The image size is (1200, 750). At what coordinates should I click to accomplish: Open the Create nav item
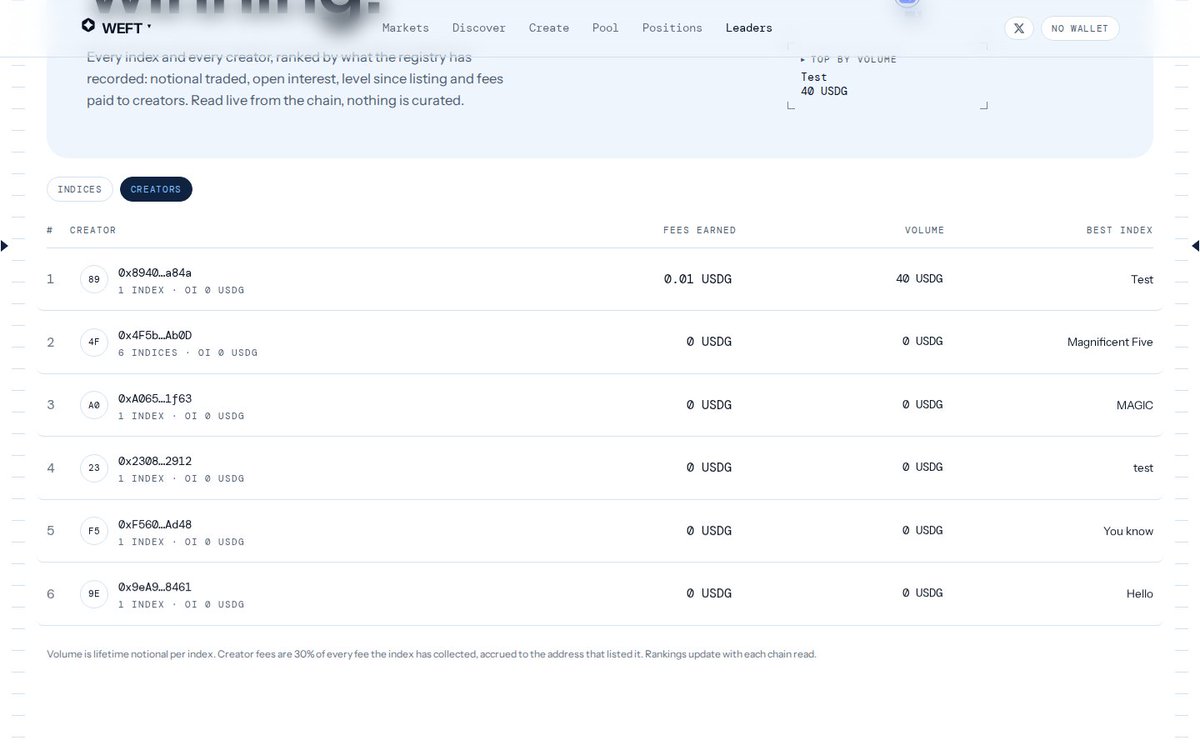[x=549, y=28]
